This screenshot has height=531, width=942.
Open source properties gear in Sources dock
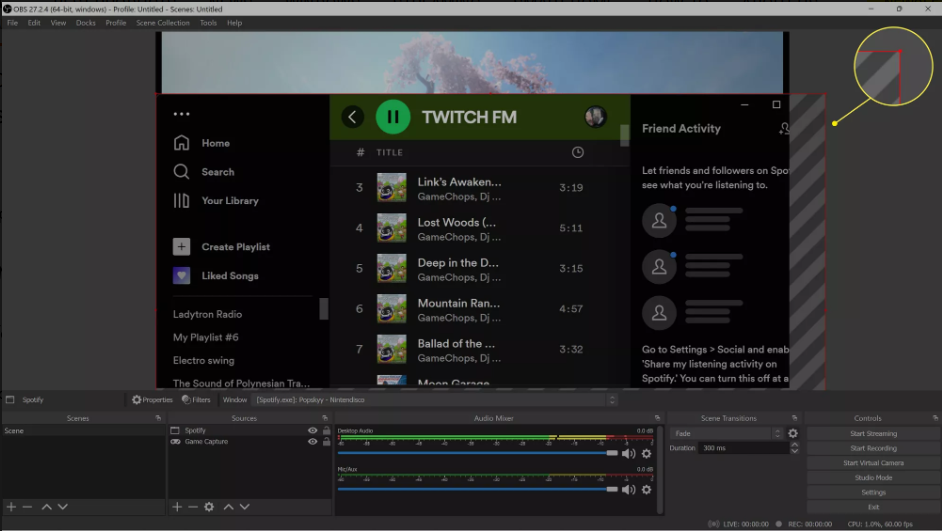(x=209, y=507)
